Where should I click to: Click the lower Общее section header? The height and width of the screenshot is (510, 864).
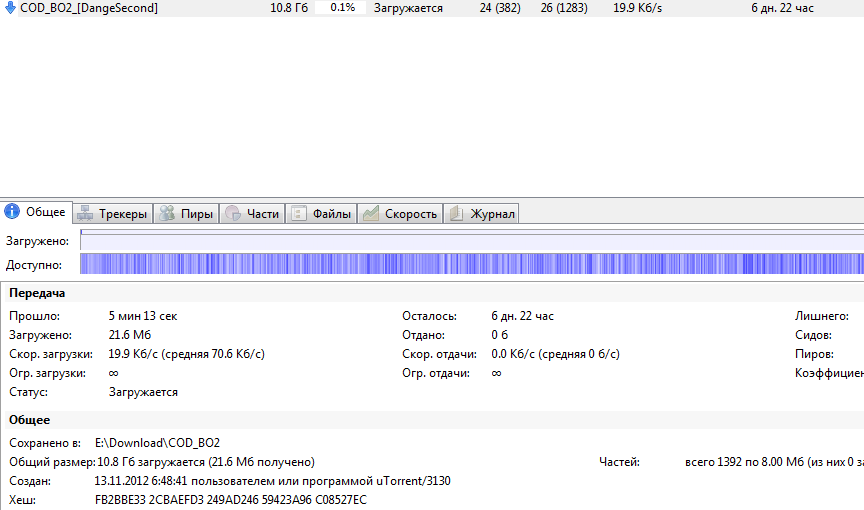click(29, 420)
